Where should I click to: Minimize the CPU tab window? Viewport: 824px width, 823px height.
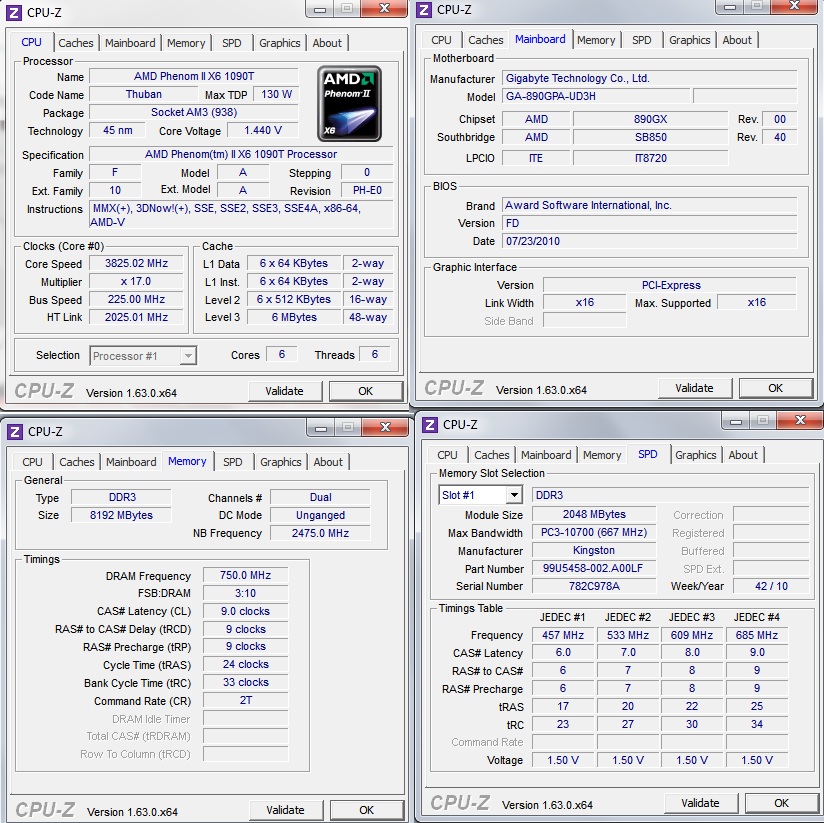click(x=320, y=9)
